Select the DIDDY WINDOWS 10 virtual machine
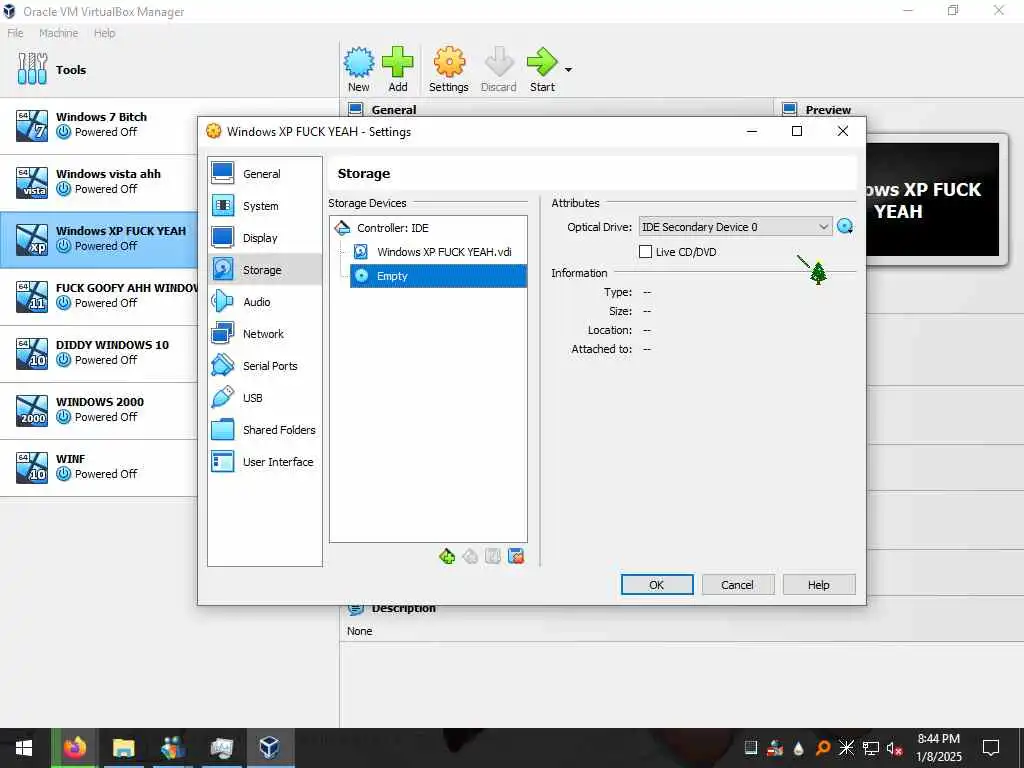Image resolution: width=1024 pixels, height=768 pixels. (x=99, y=353)
